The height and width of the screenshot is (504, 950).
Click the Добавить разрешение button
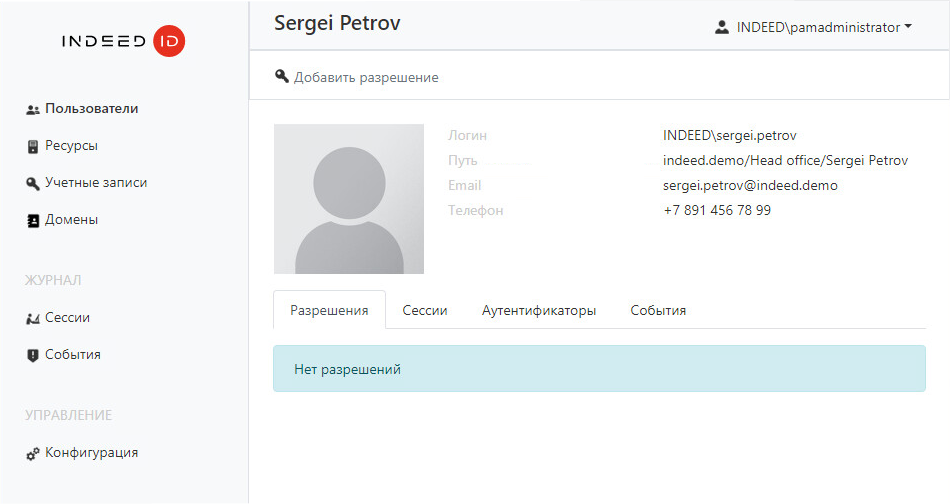[365, 77]
